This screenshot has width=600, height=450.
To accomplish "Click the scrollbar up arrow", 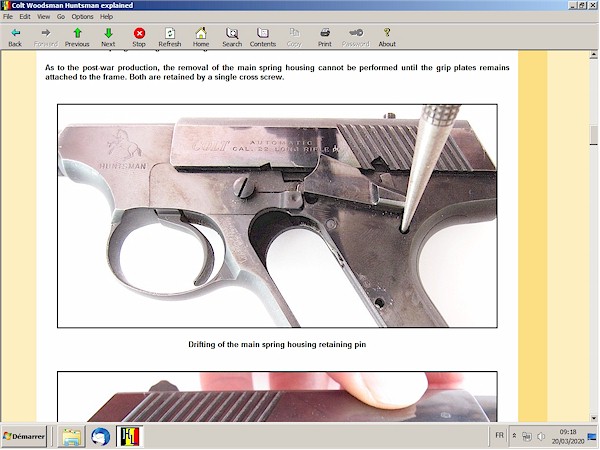I will point(593,55).
